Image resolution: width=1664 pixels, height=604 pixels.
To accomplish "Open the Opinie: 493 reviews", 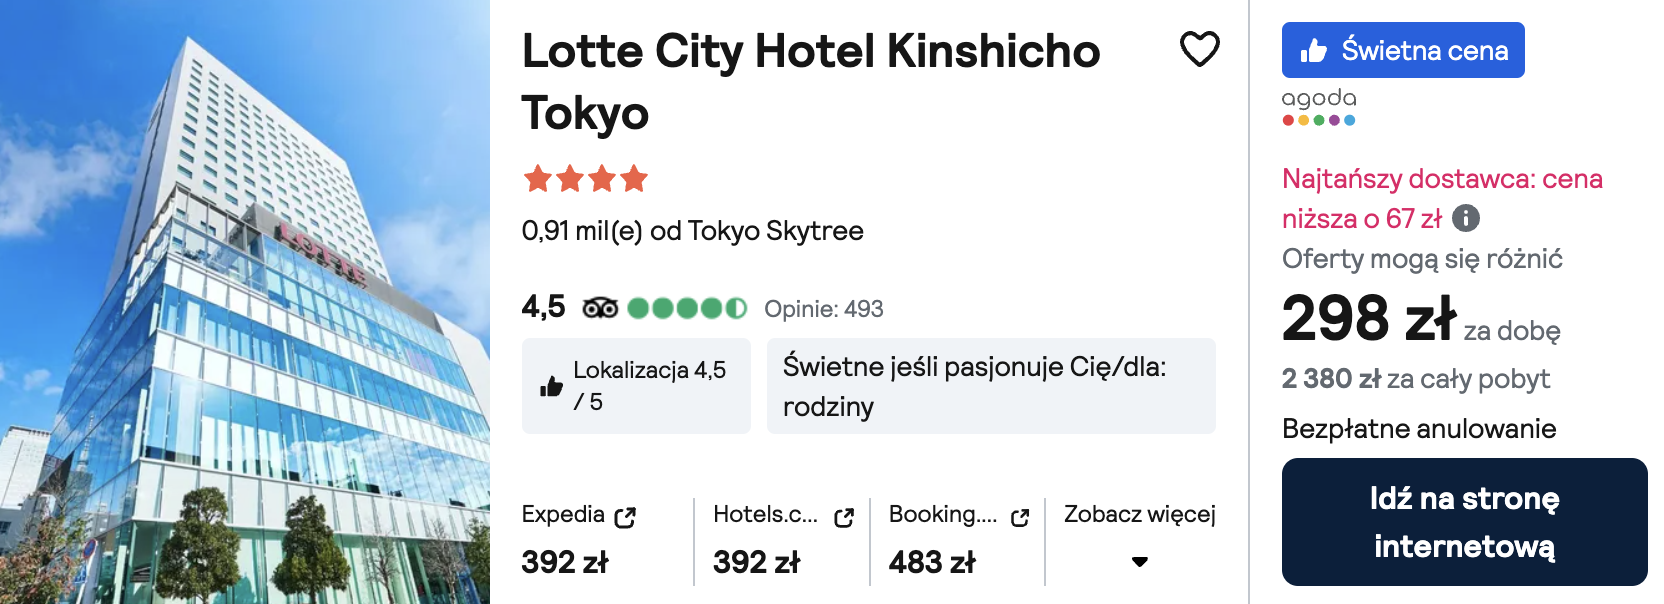I will click(824, 309).
